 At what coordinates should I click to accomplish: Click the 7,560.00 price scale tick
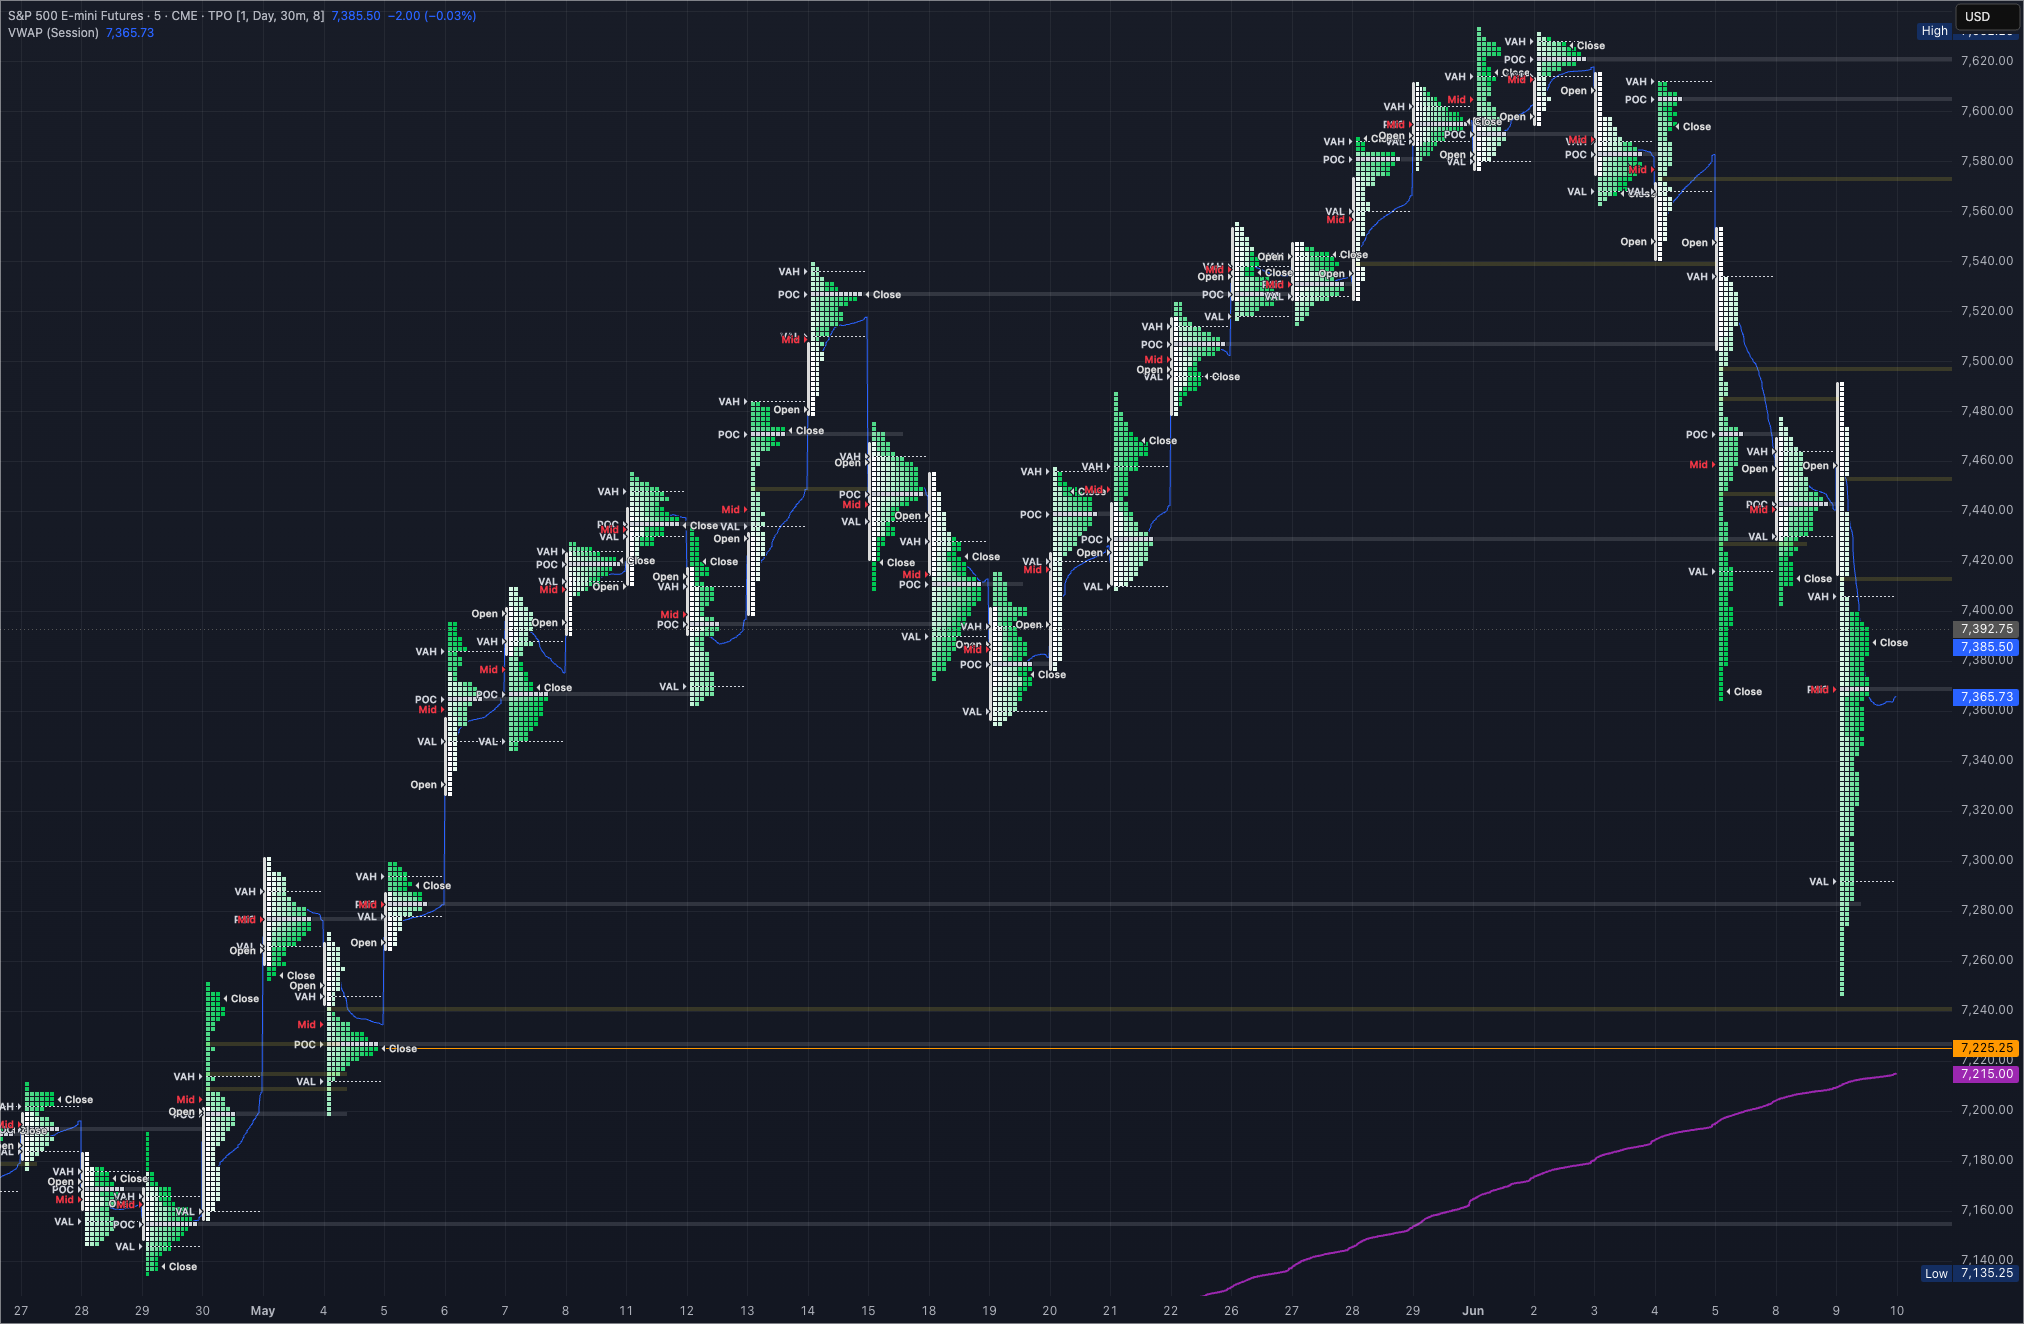[1987, 211]
